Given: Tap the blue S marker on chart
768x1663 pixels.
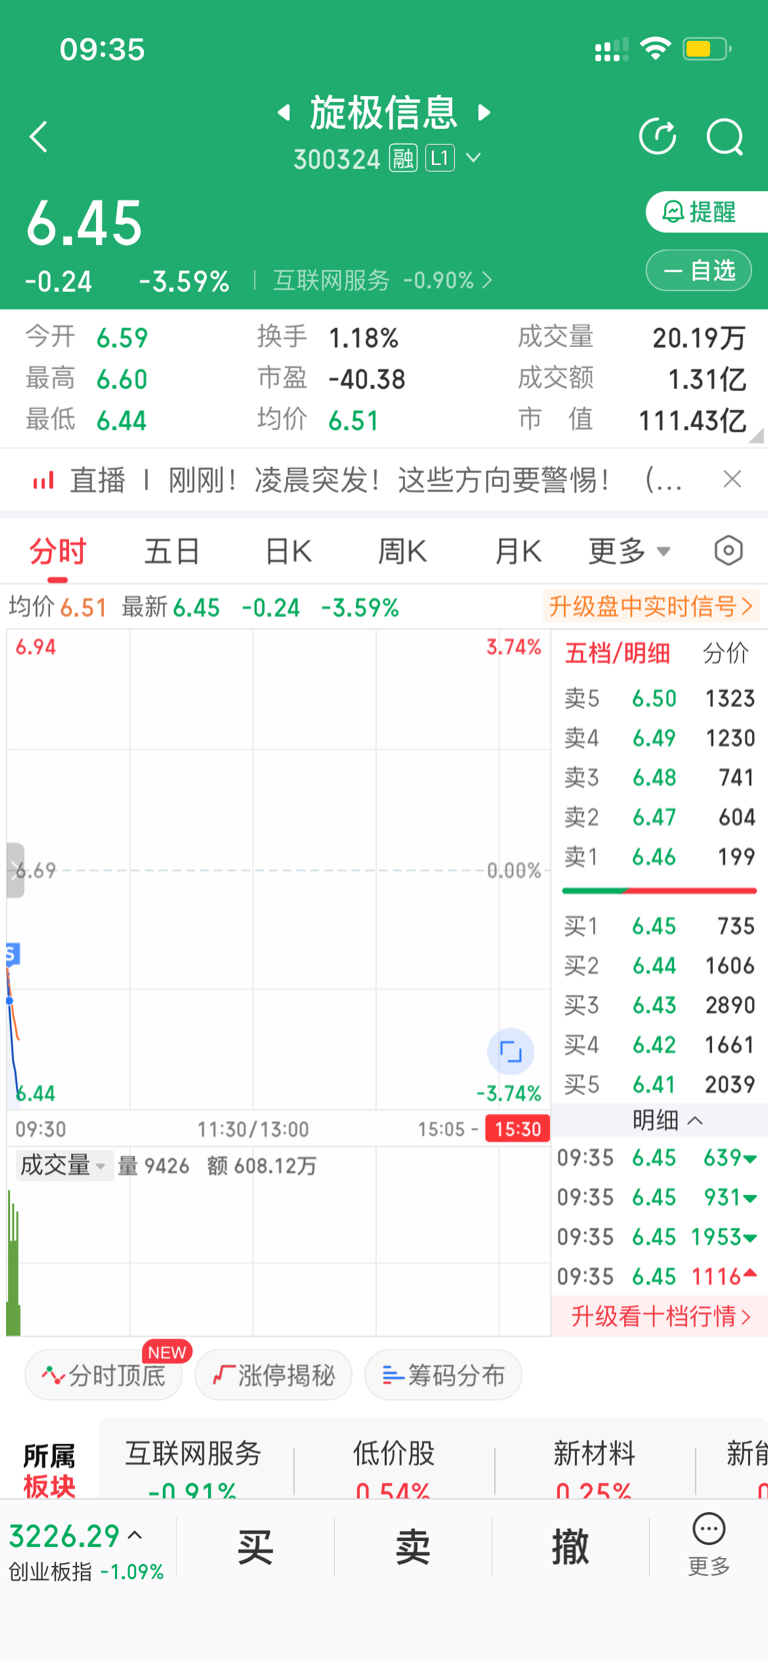Looking at the screenshot, I should (x=12, y=954).
